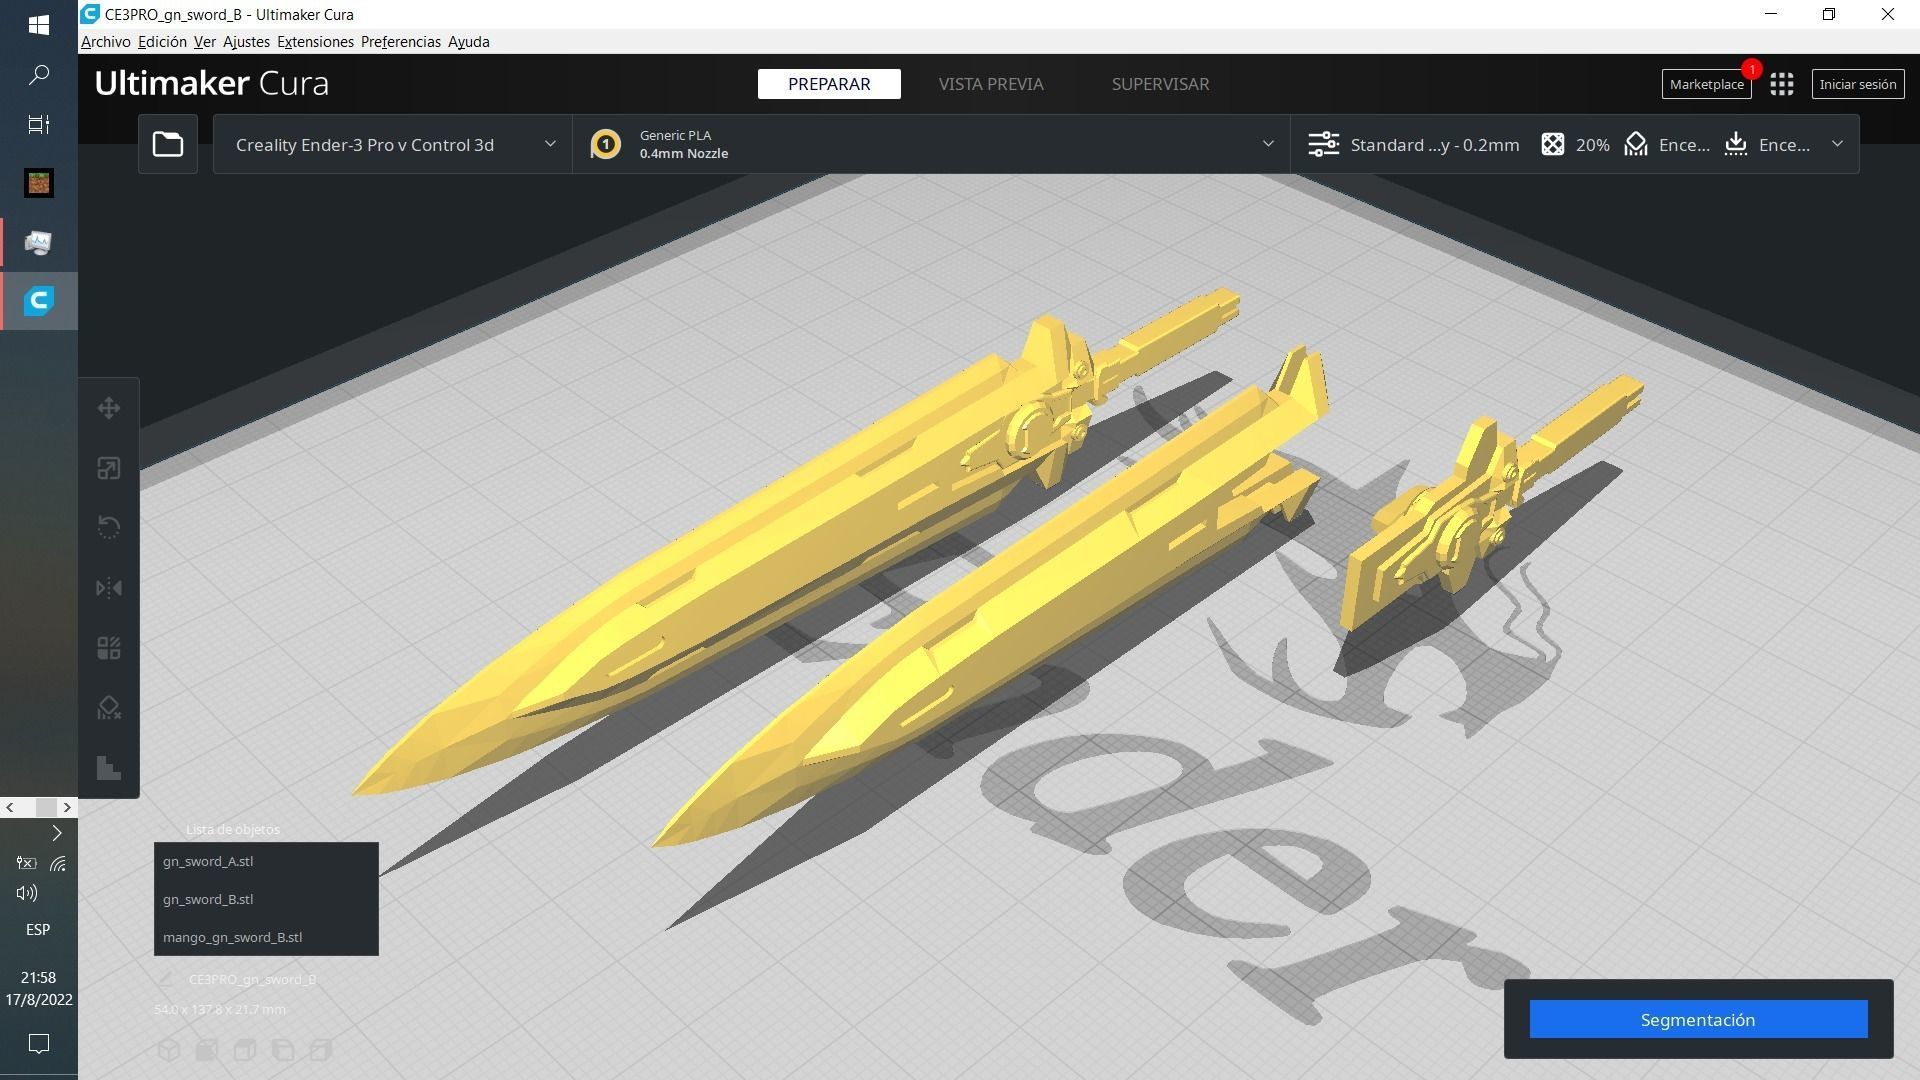The image size is (1920, 1080).
Task: Open the Archivo menu
Action: click(x=105, y=42)
